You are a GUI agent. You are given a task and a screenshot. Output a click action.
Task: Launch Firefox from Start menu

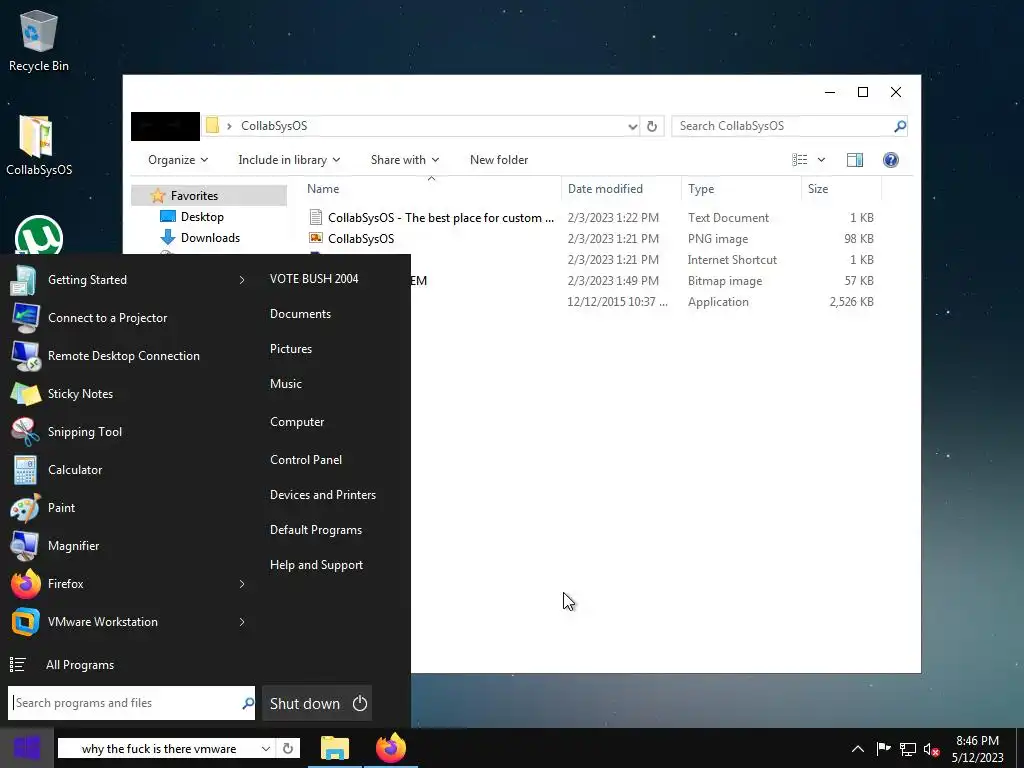pyautogui.click(x=127, y=584)
